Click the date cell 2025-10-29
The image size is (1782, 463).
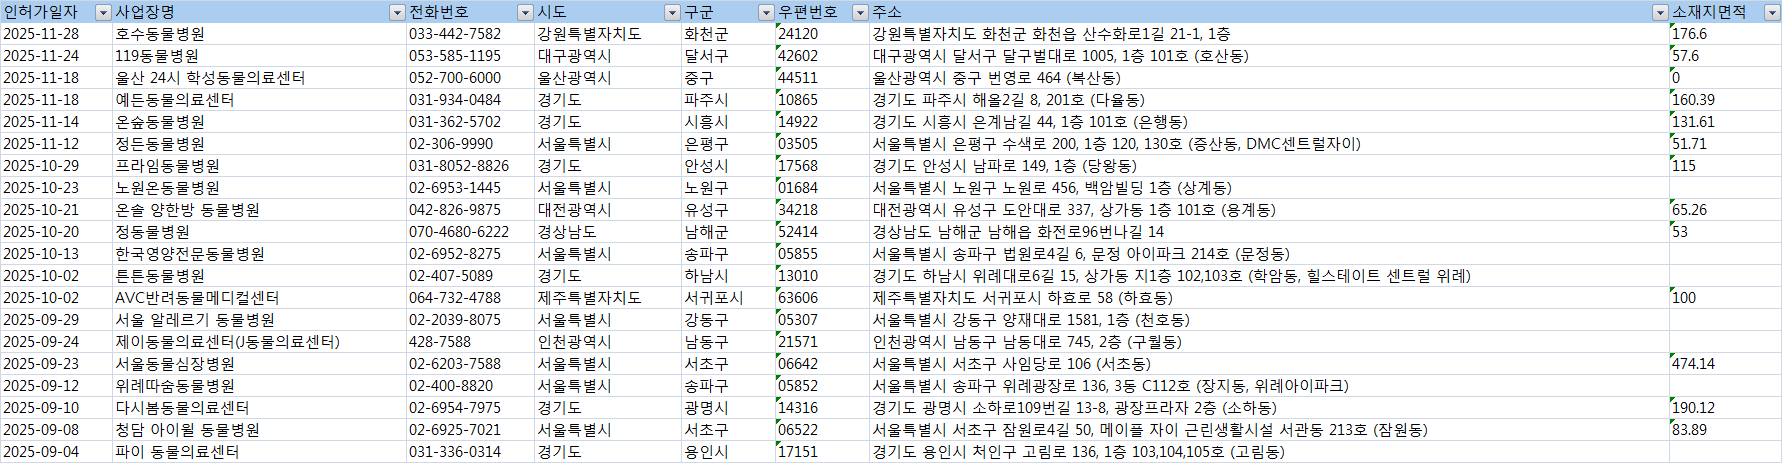pyautogui.click(x=56, y=166)
